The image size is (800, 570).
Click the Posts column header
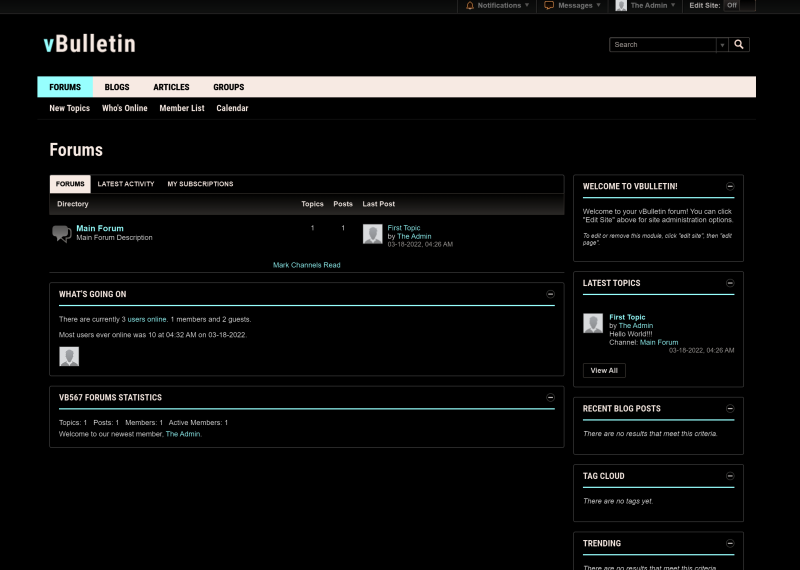click(x=343, y=204)
